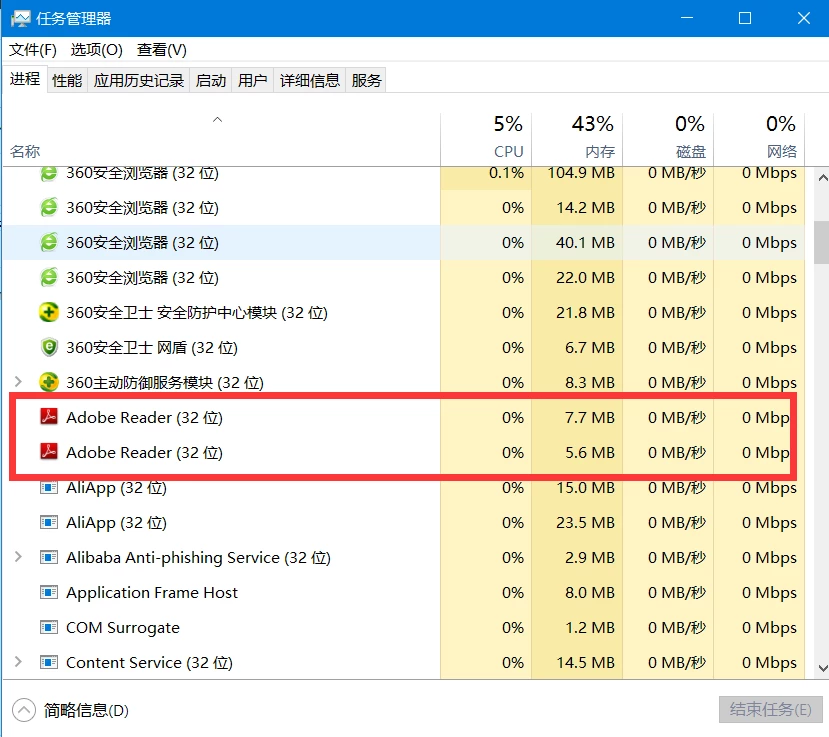829x737 pixels.
Task: Click the AliApp icon with 23.5 MB
Action: [x=49, y=522]
